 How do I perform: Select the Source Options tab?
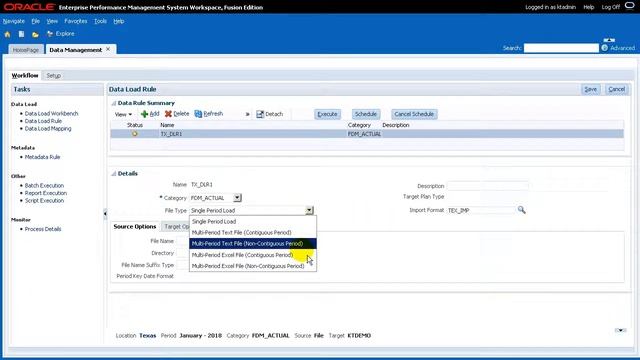click(135, 227)
